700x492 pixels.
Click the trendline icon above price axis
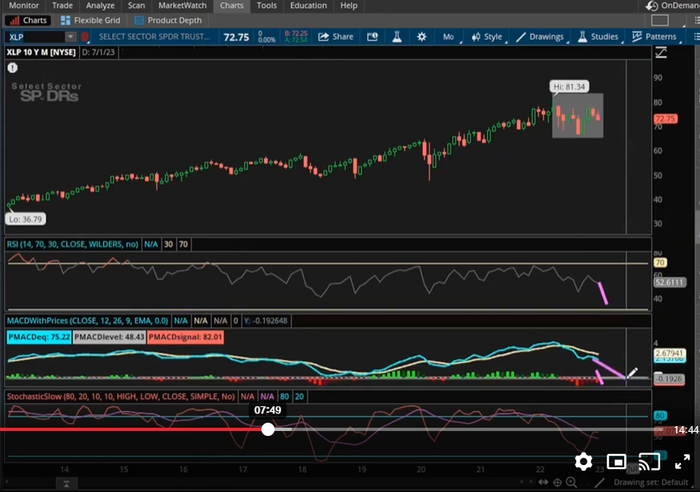click(x=661, y=53)
